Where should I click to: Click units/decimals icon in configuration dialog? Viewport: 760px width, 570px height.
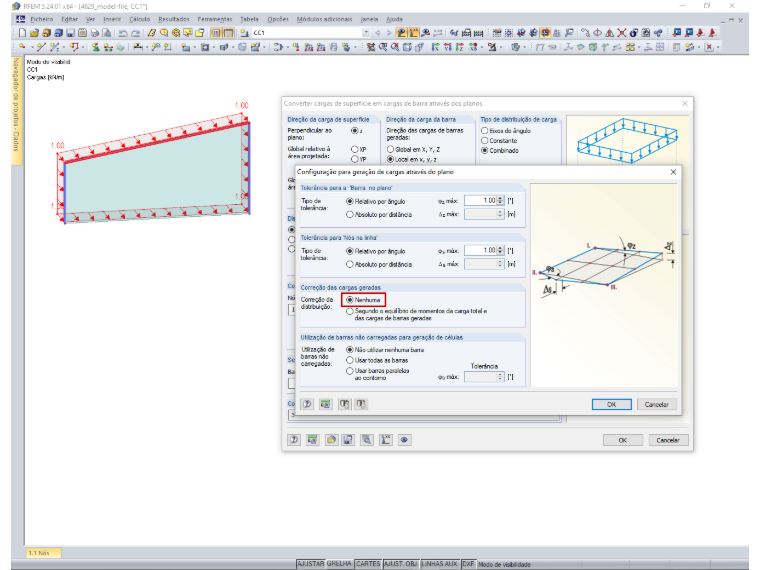pyautogui.click(x=325, y=404)
